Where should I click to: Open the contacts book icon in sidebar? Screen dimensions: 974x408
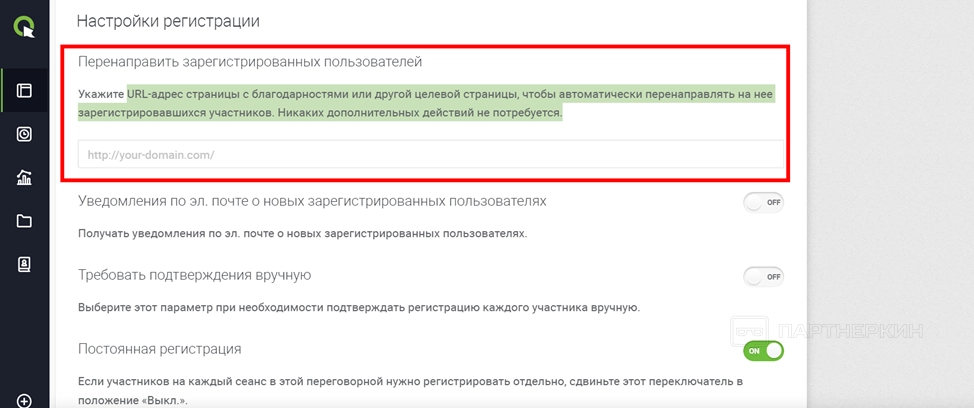coord(24,264)
